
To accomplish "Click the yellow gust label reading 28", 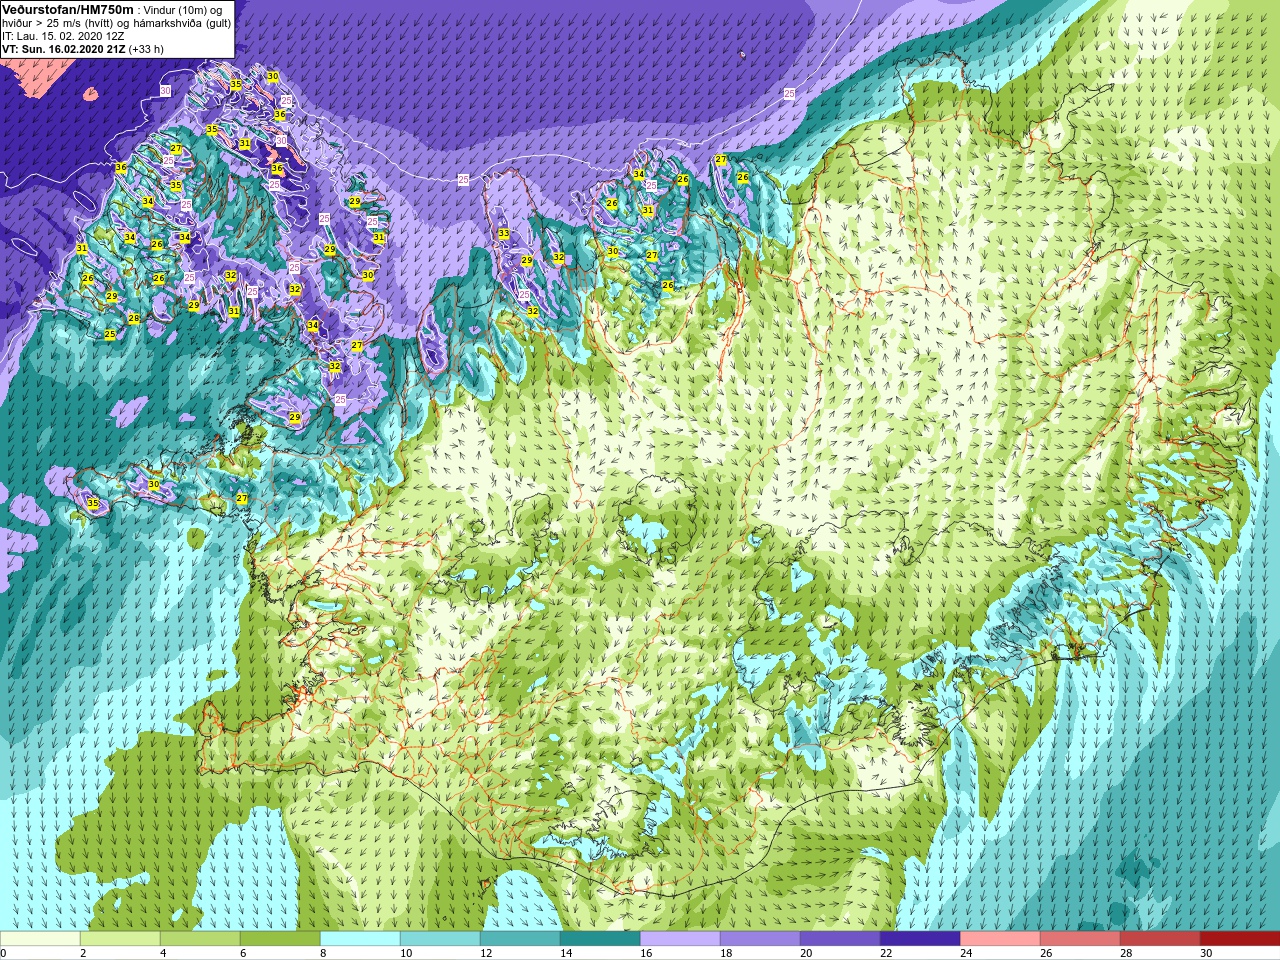I will click(134, 319).
